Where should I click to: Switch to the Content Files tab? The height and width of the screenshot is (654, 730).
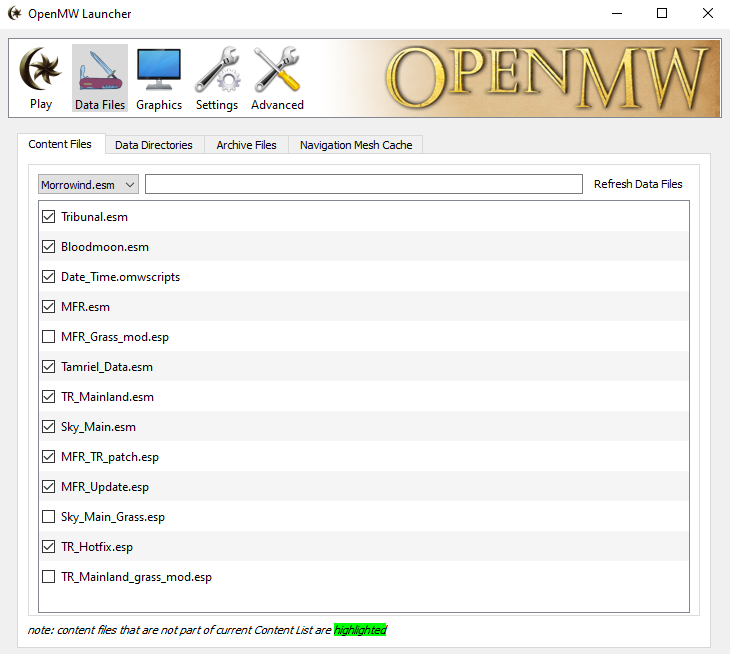60,144
